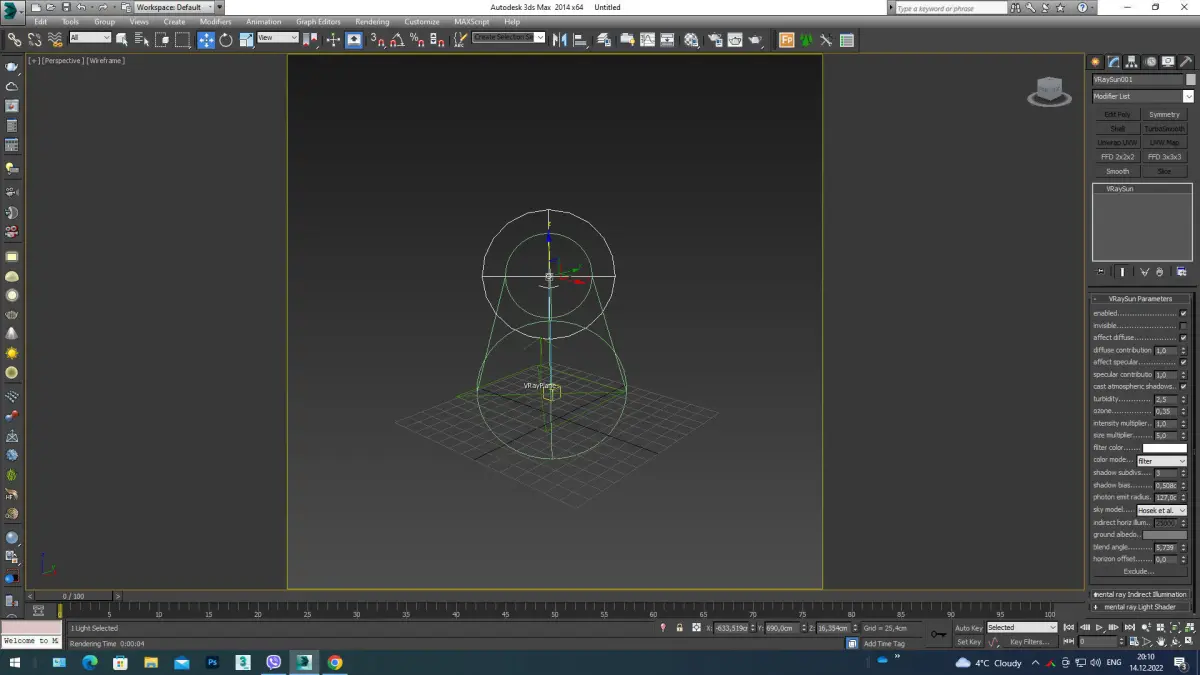Open the Material Editor

(x=691, y=40)
